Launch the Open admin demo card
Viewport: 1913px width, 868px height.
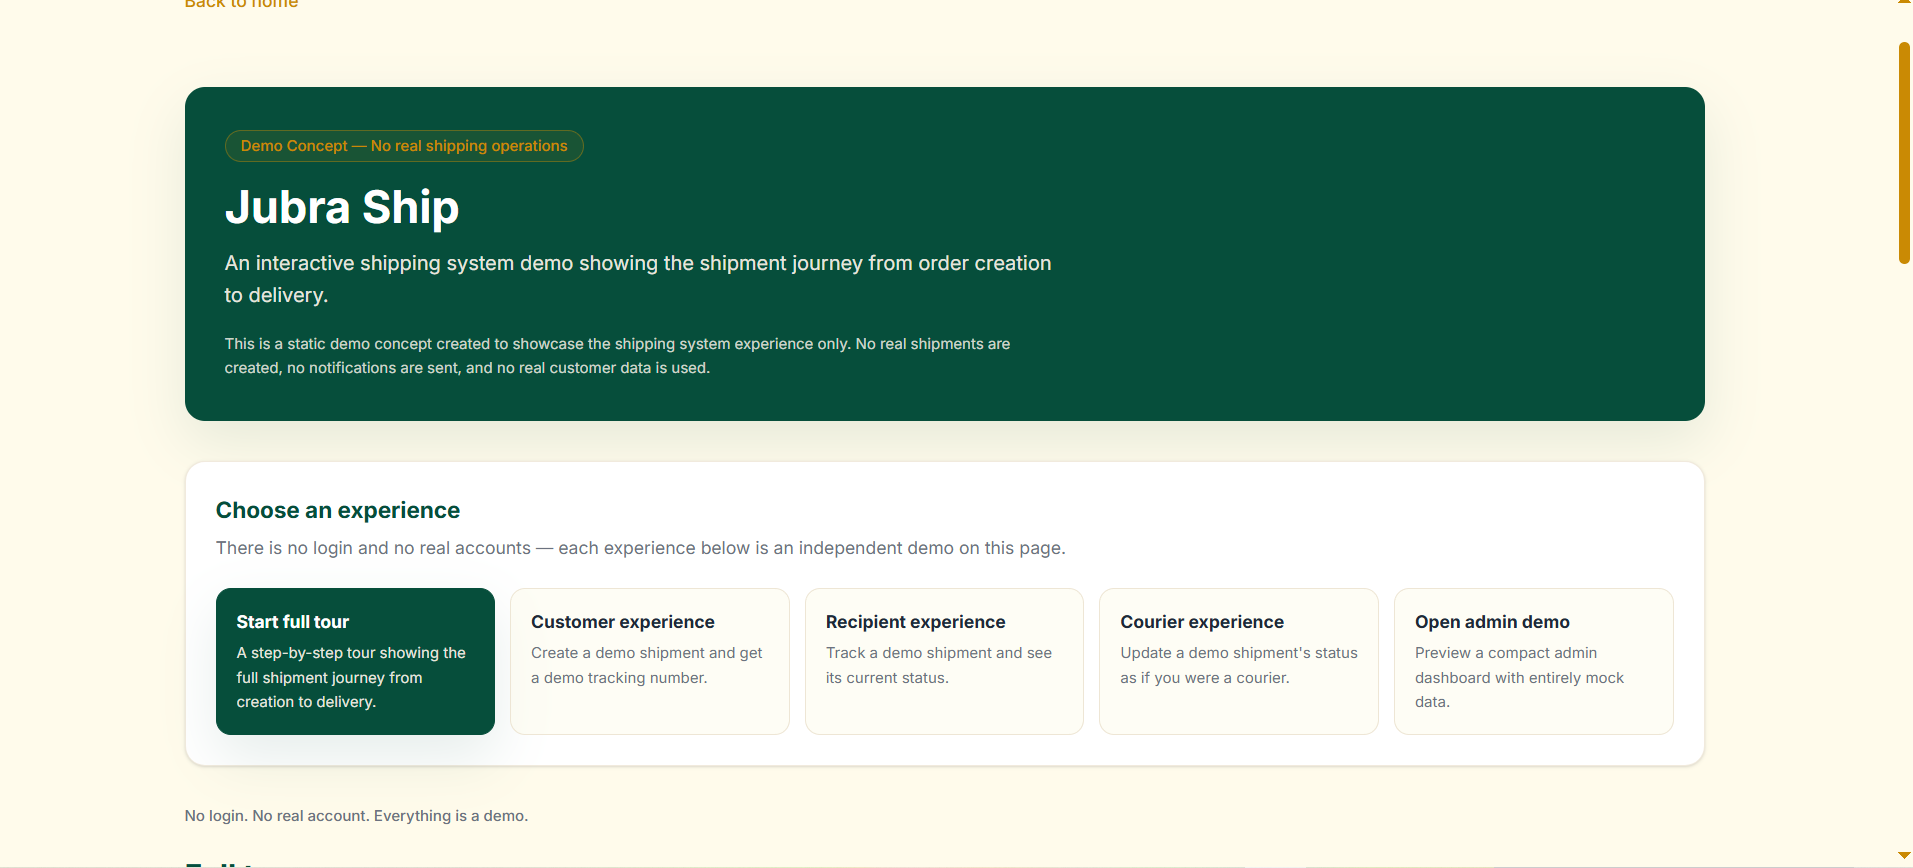coord(1533,661)
